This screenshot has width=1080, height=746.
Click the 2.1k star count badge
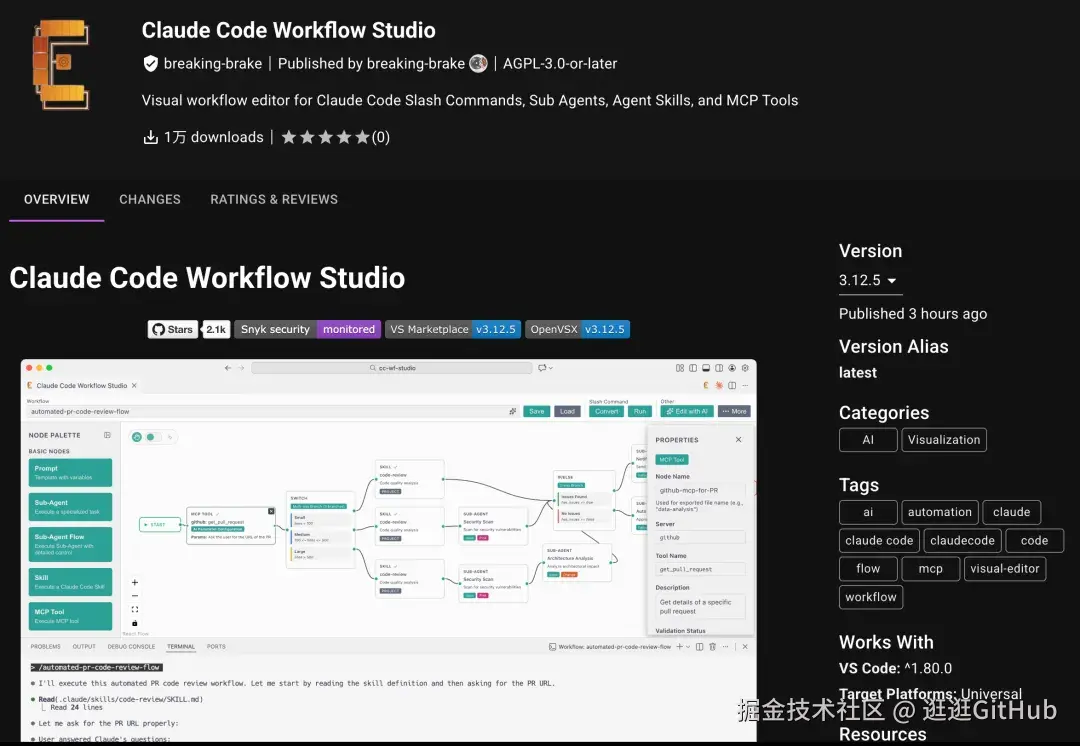click(x=216, y=329)
